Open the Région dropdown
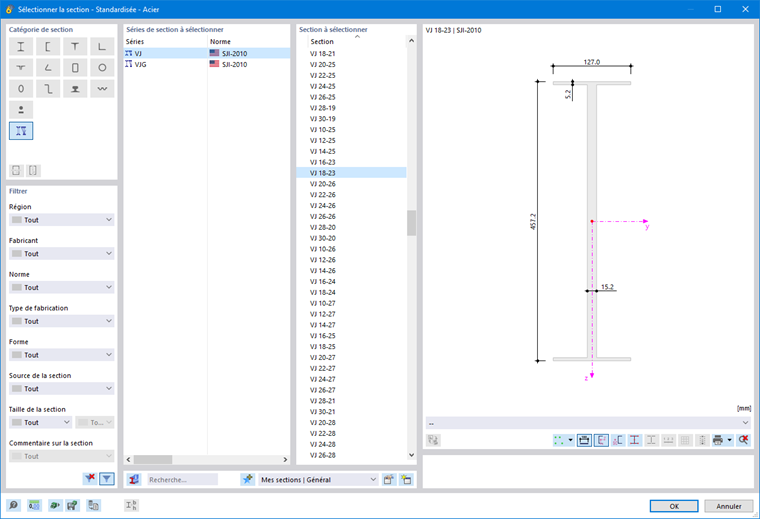Viewport: 760px width, 519px height. [62, 220]
